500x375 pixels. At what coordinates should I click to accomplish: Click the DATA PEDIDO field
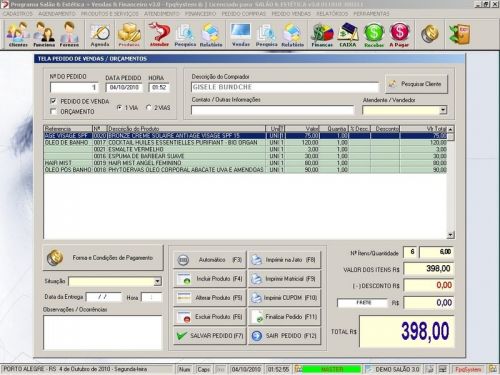(124, 87)
